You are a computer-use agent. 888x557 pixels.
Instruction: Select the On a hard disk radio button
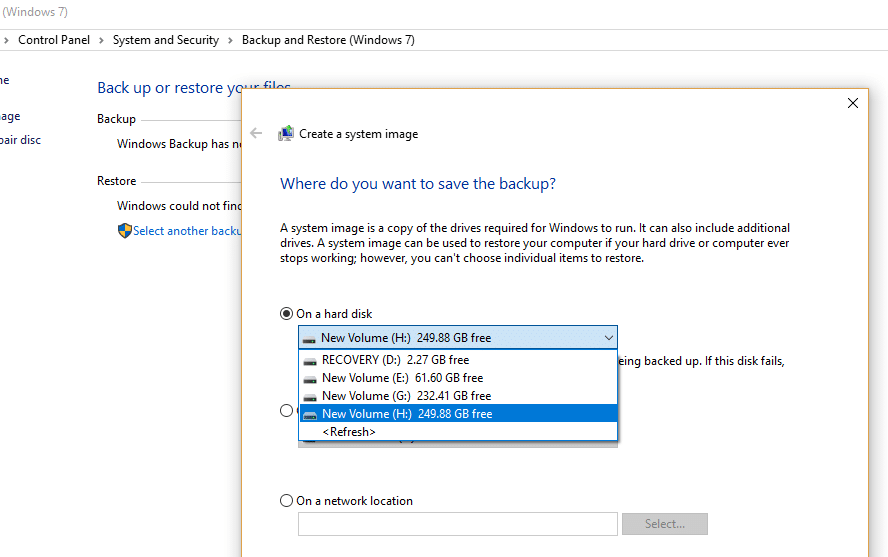tap(287, 314)
